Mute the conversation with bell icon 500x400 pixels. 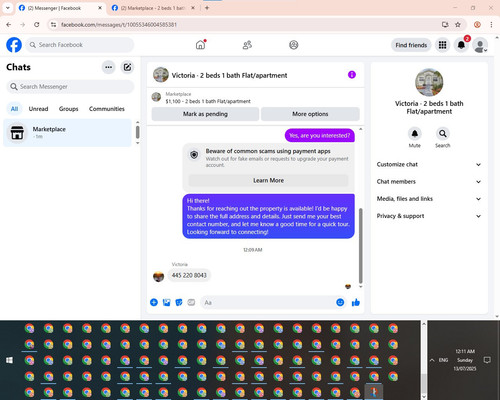tap(415, 134)
